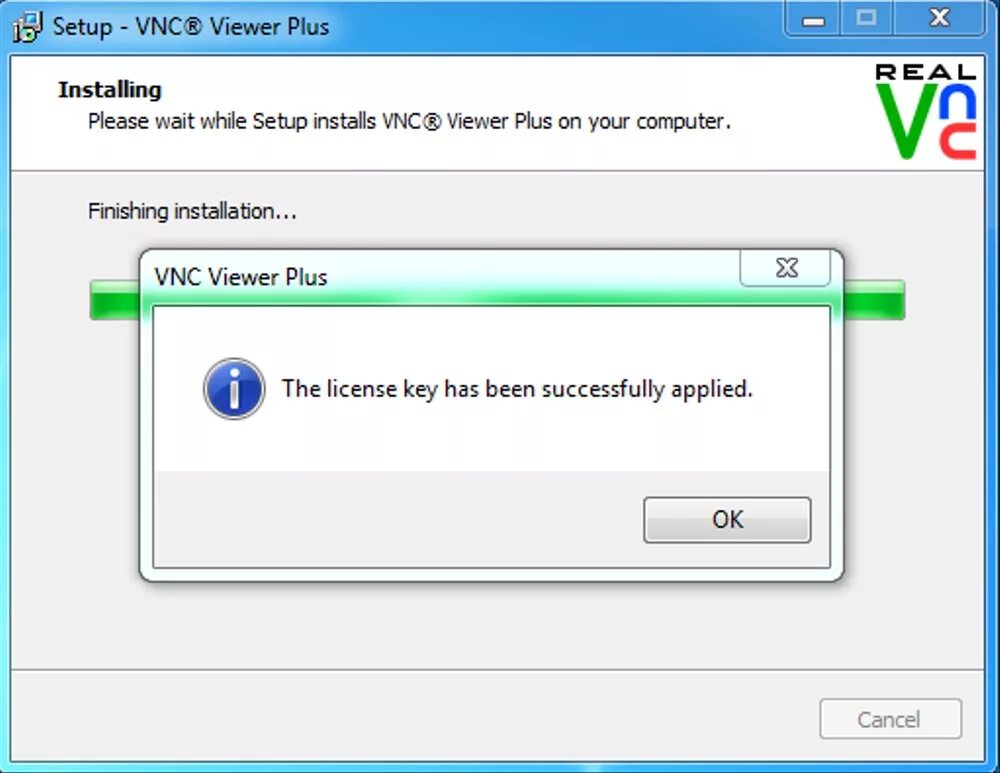1000x773 pixels.
Task: Click the 'VNC Viewer Plus' dialog title
Action: tap(240, 277)
